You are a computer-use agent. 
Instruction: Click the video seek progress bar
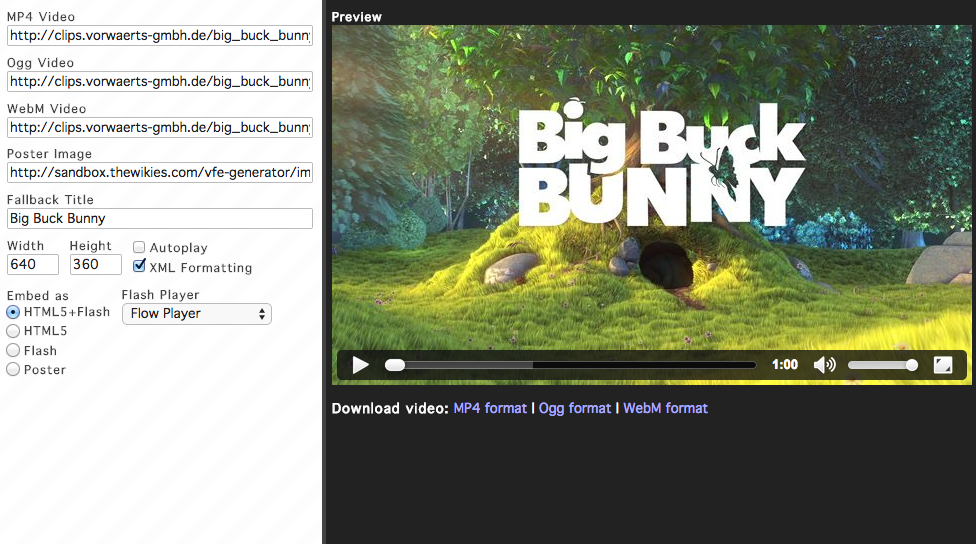click(x=570, y=365)
